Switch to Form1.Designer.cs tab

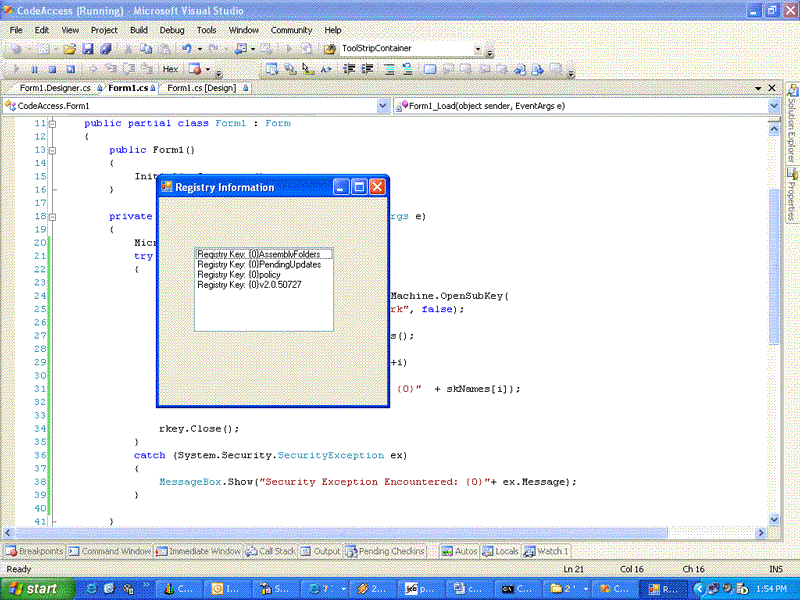[54, 88]
